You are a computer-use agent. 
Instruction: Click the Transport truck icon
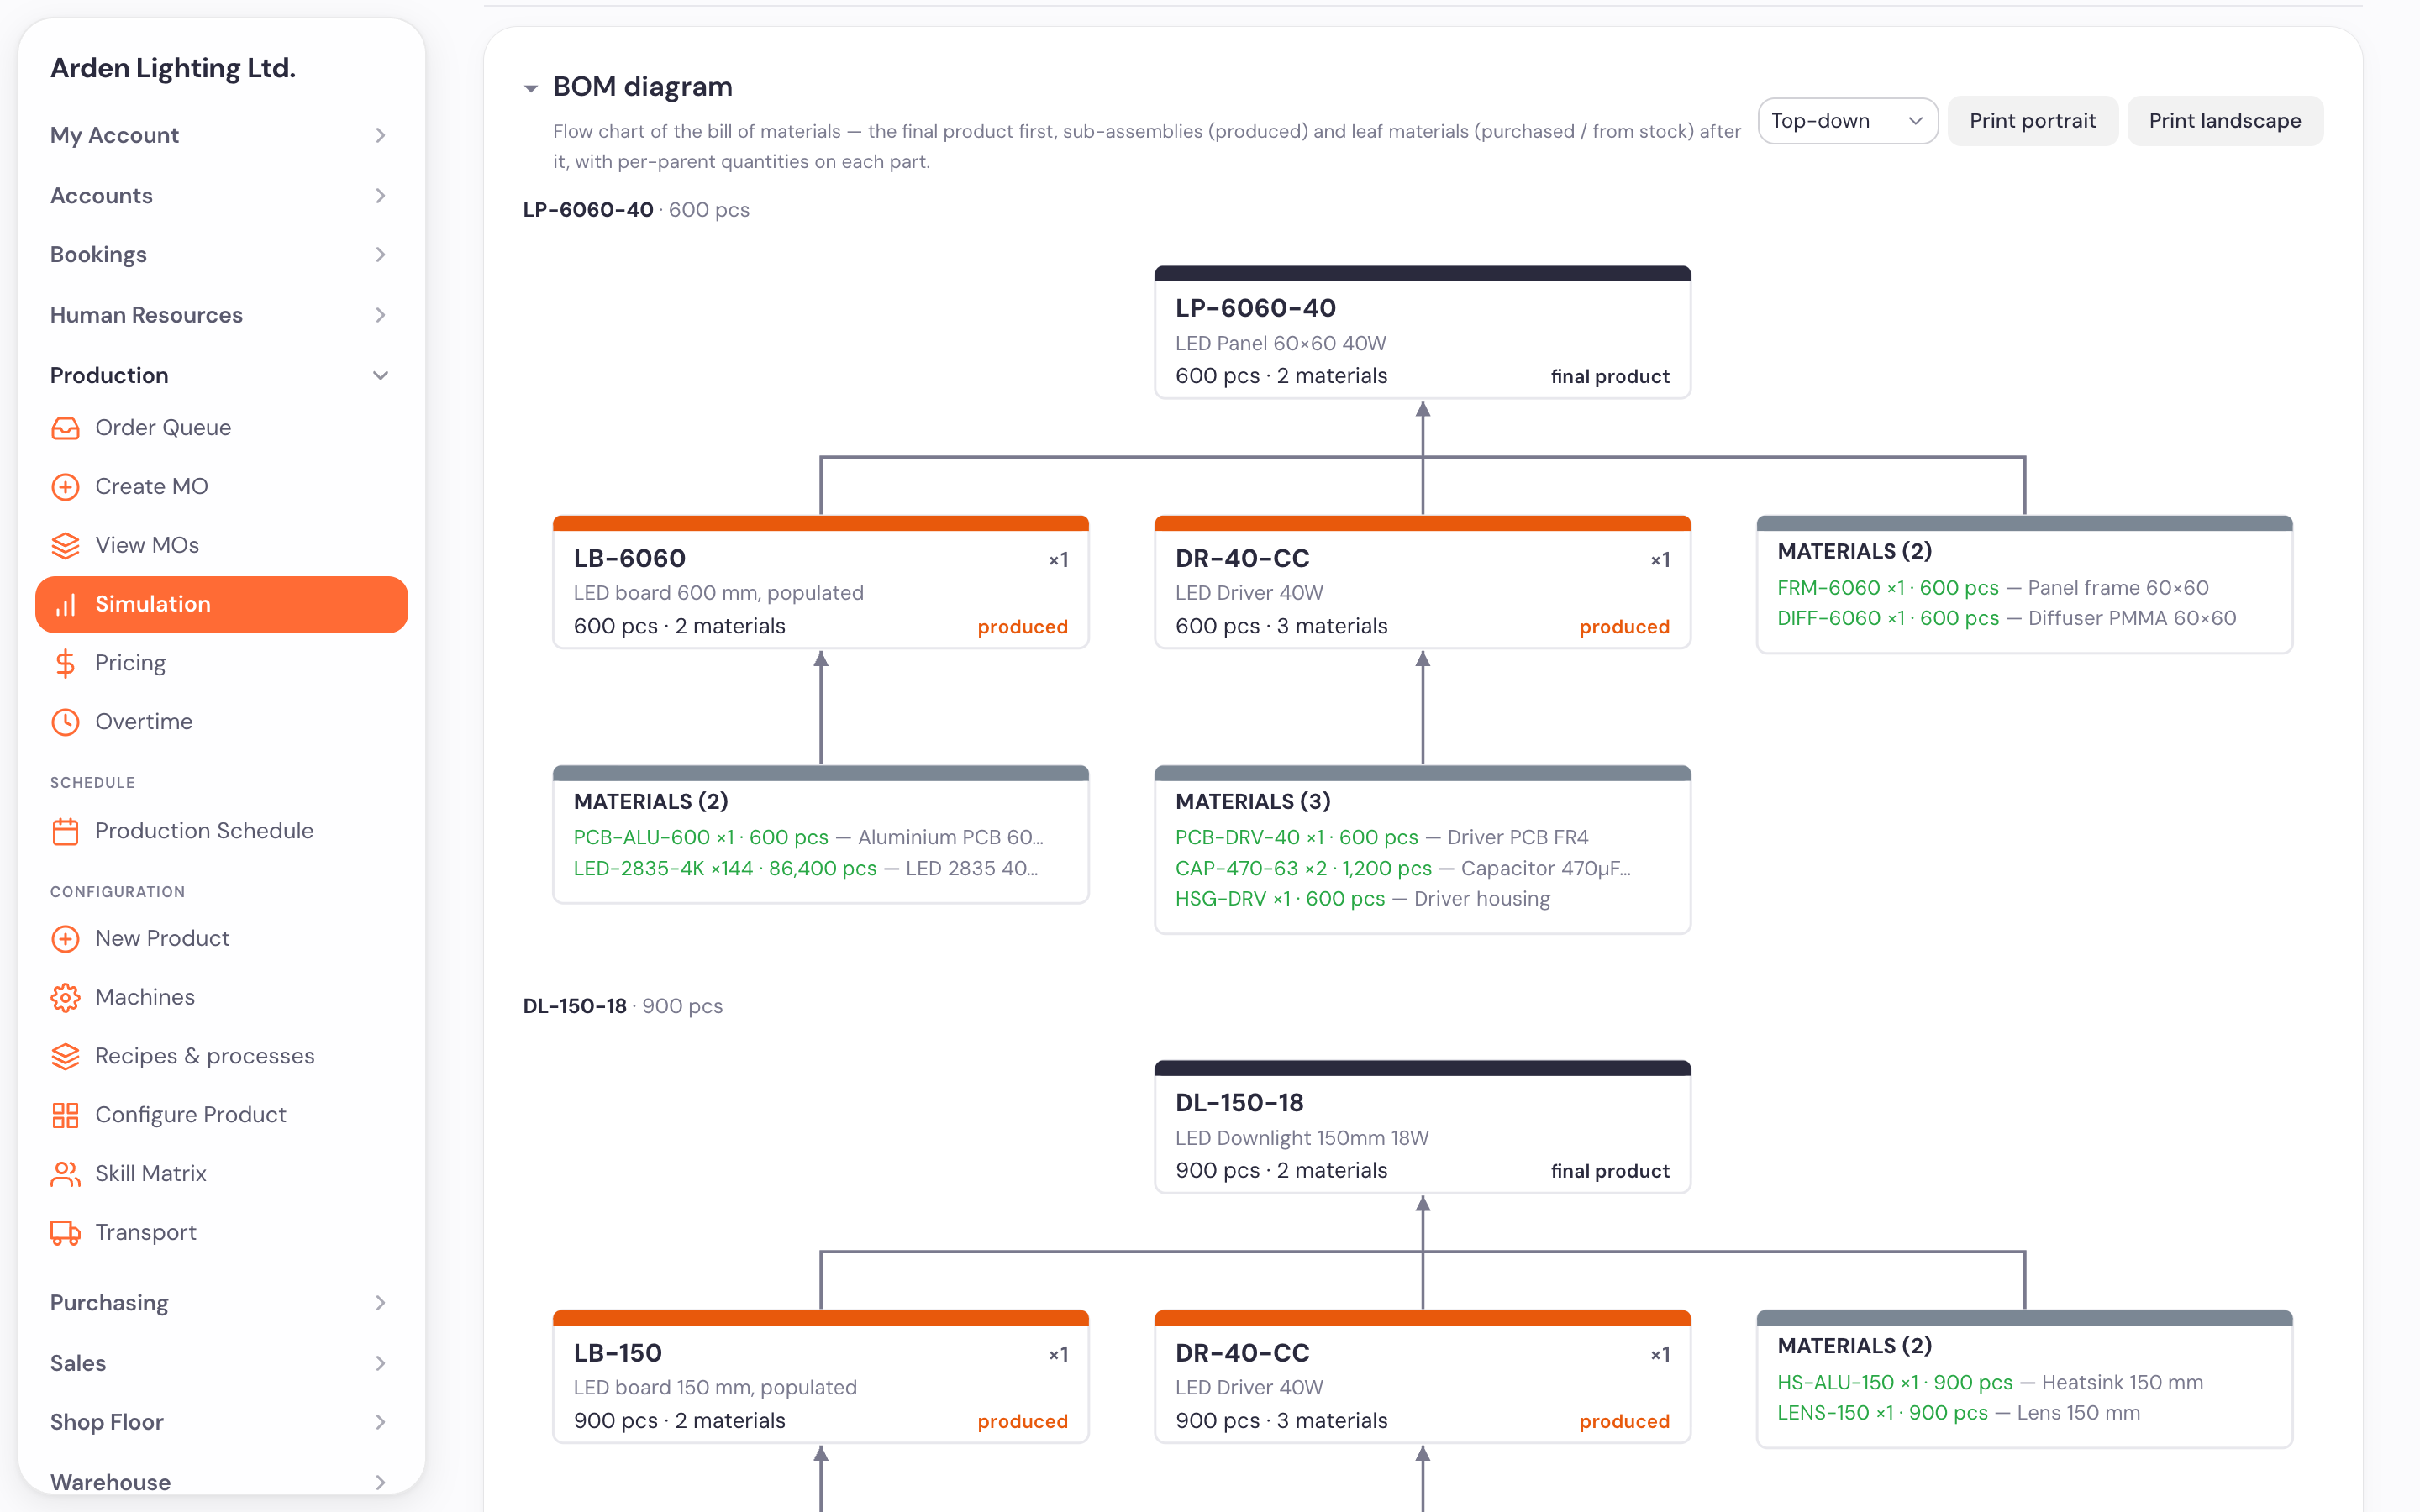(65, 1233)
